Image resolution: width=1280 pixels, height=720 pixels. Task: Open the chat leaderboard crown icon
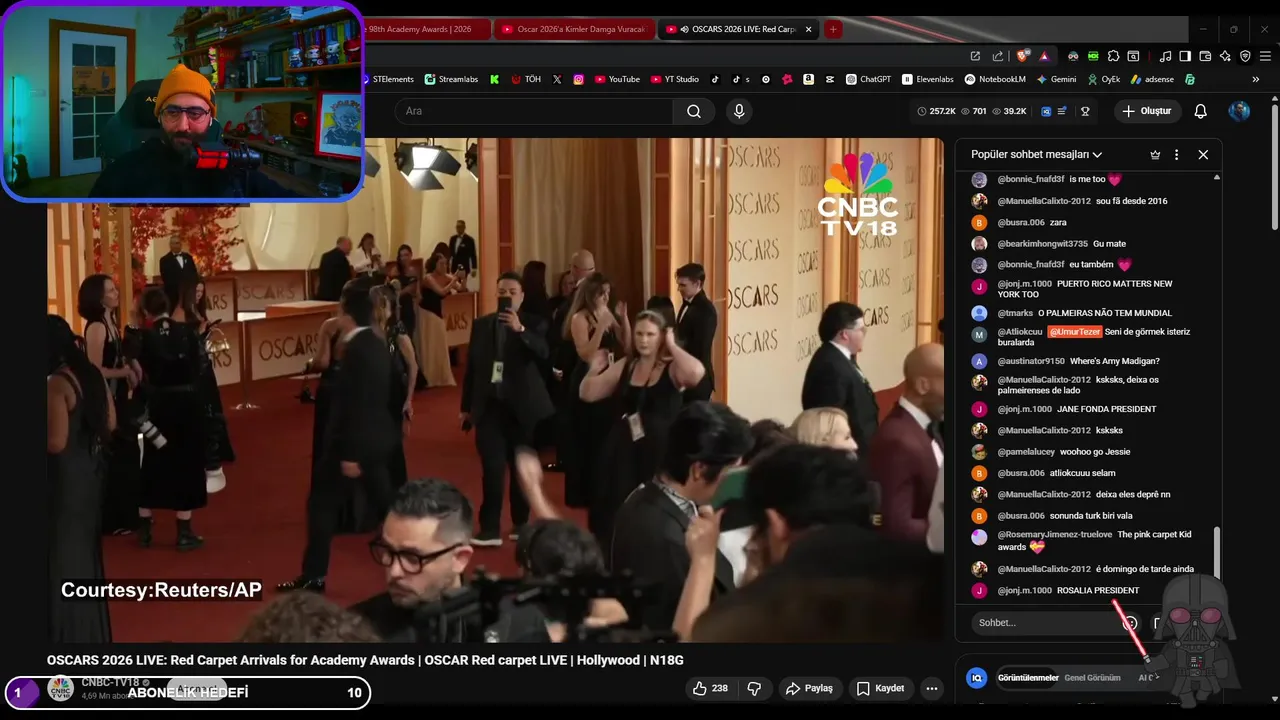click(1155, 155)
